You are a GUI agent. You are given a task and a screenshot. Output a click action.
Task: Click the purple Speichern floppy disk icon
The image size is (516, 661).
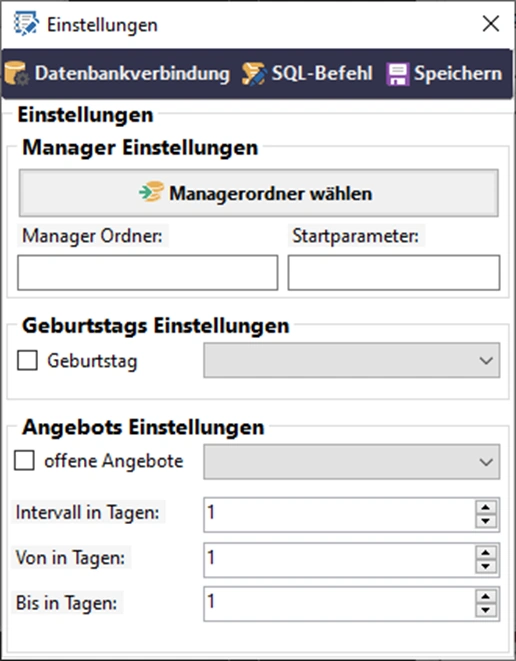tap(397, 74)
